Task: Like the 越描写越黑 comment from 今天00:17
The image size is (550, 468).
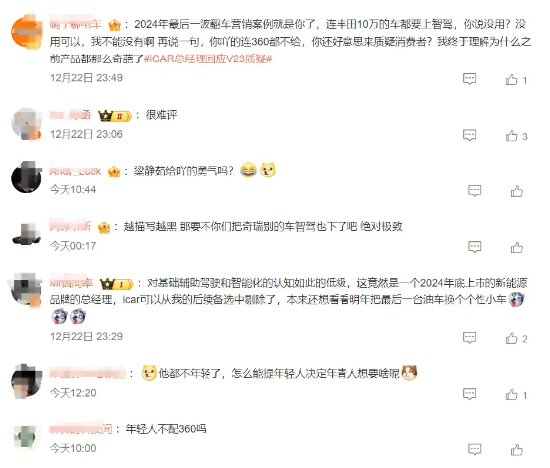Action: [x=517, y=247]
